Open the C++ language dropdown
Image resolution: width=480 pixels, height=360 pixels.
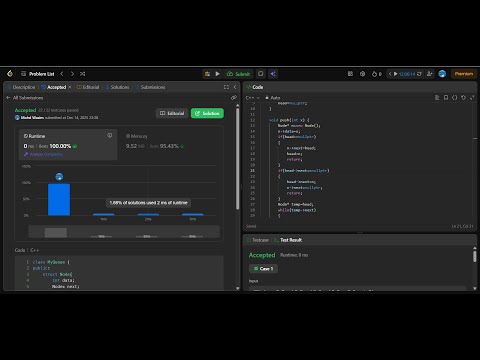tap(252, 98)
